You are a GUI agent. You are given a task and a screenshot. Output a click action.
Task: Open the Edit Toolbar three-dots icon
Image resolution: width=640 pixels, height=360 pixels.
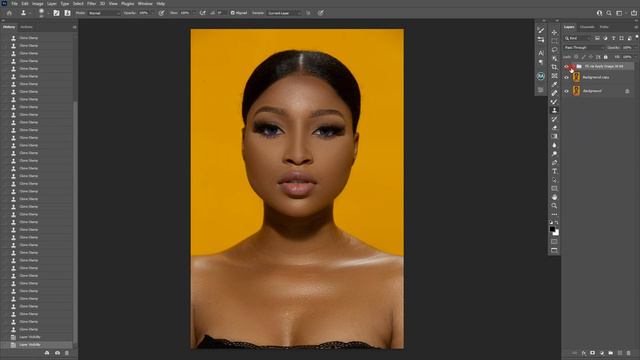(x=554, y=214)
